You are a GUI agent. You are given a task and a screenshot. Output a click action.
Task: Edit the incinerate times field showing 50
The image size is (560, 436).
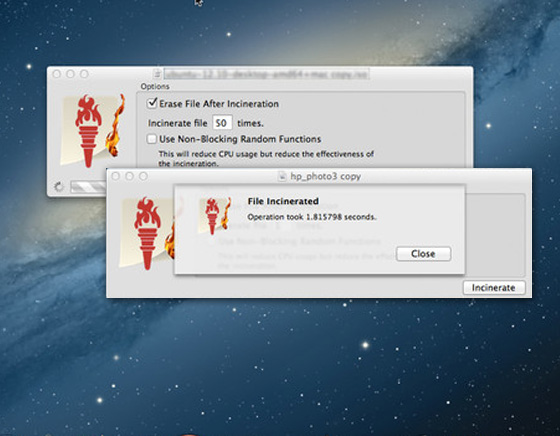[222, 123]
